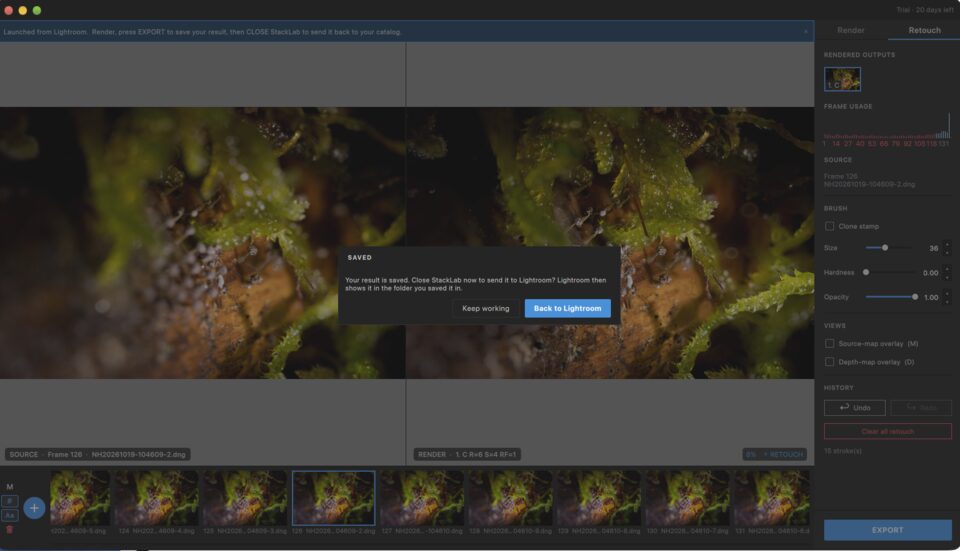Image resolution: width=960 pixels, height=551 pixels.
Task: Select filmstrip frame 126 thumbnail
Action: [334, 498]
